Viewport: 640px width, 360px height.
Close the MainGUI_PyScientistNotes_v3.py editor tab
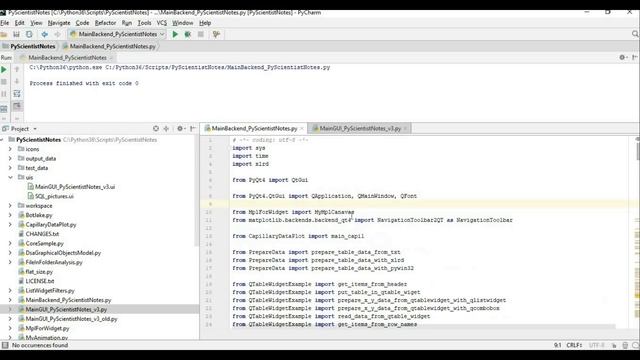coord(405,129)
